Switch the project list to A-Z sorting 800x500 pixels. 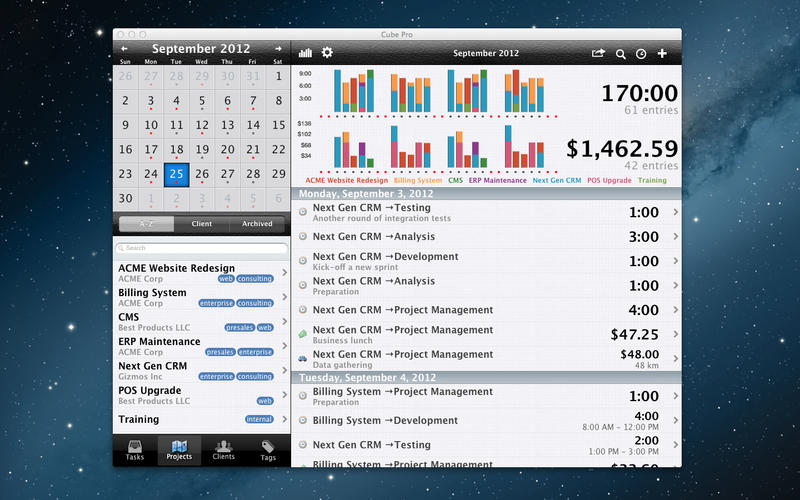click(145, 224)
